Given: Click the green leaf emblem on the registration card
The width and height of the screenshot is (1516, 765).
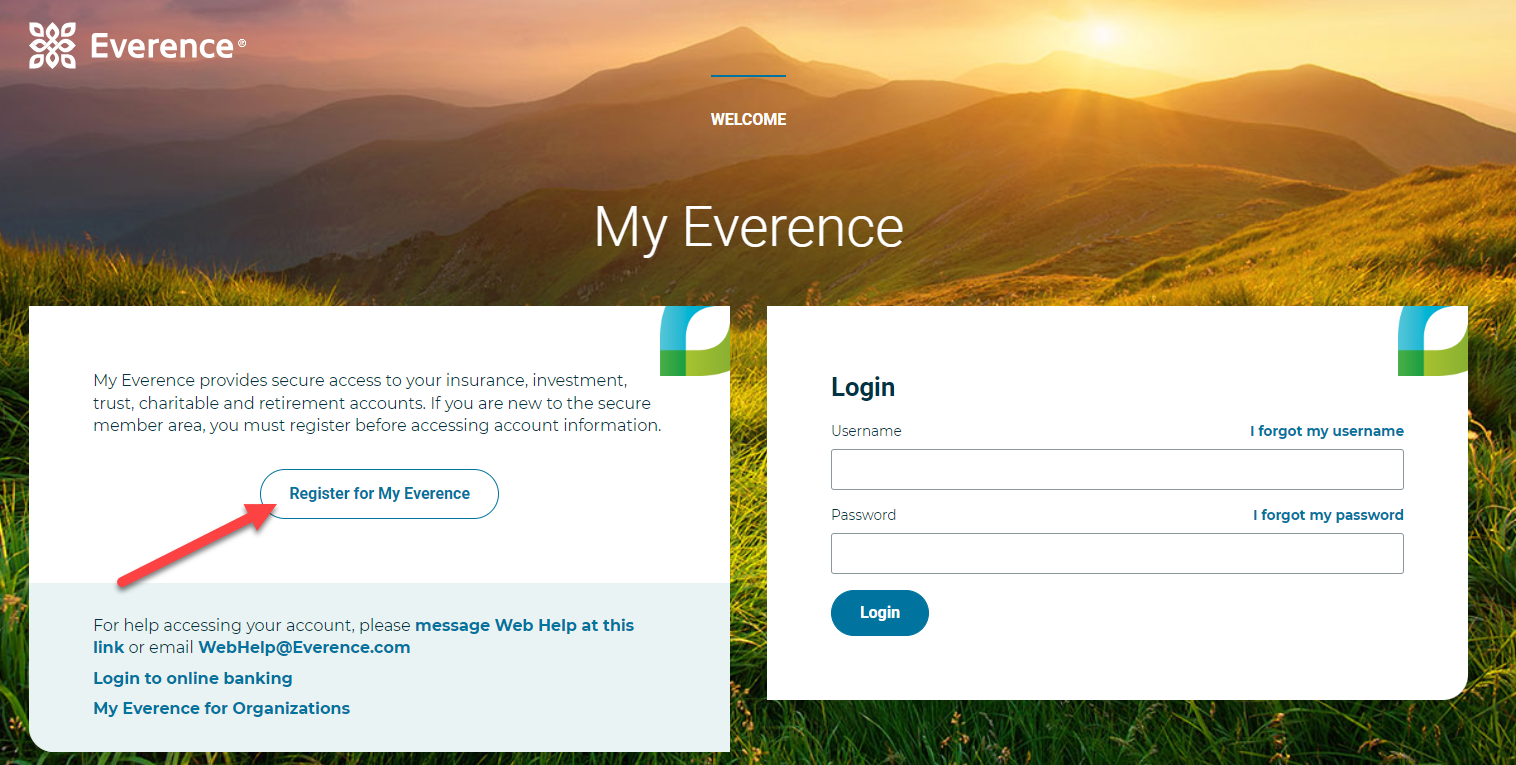Looking at the screenshot, I should click(x=695, y=341).
